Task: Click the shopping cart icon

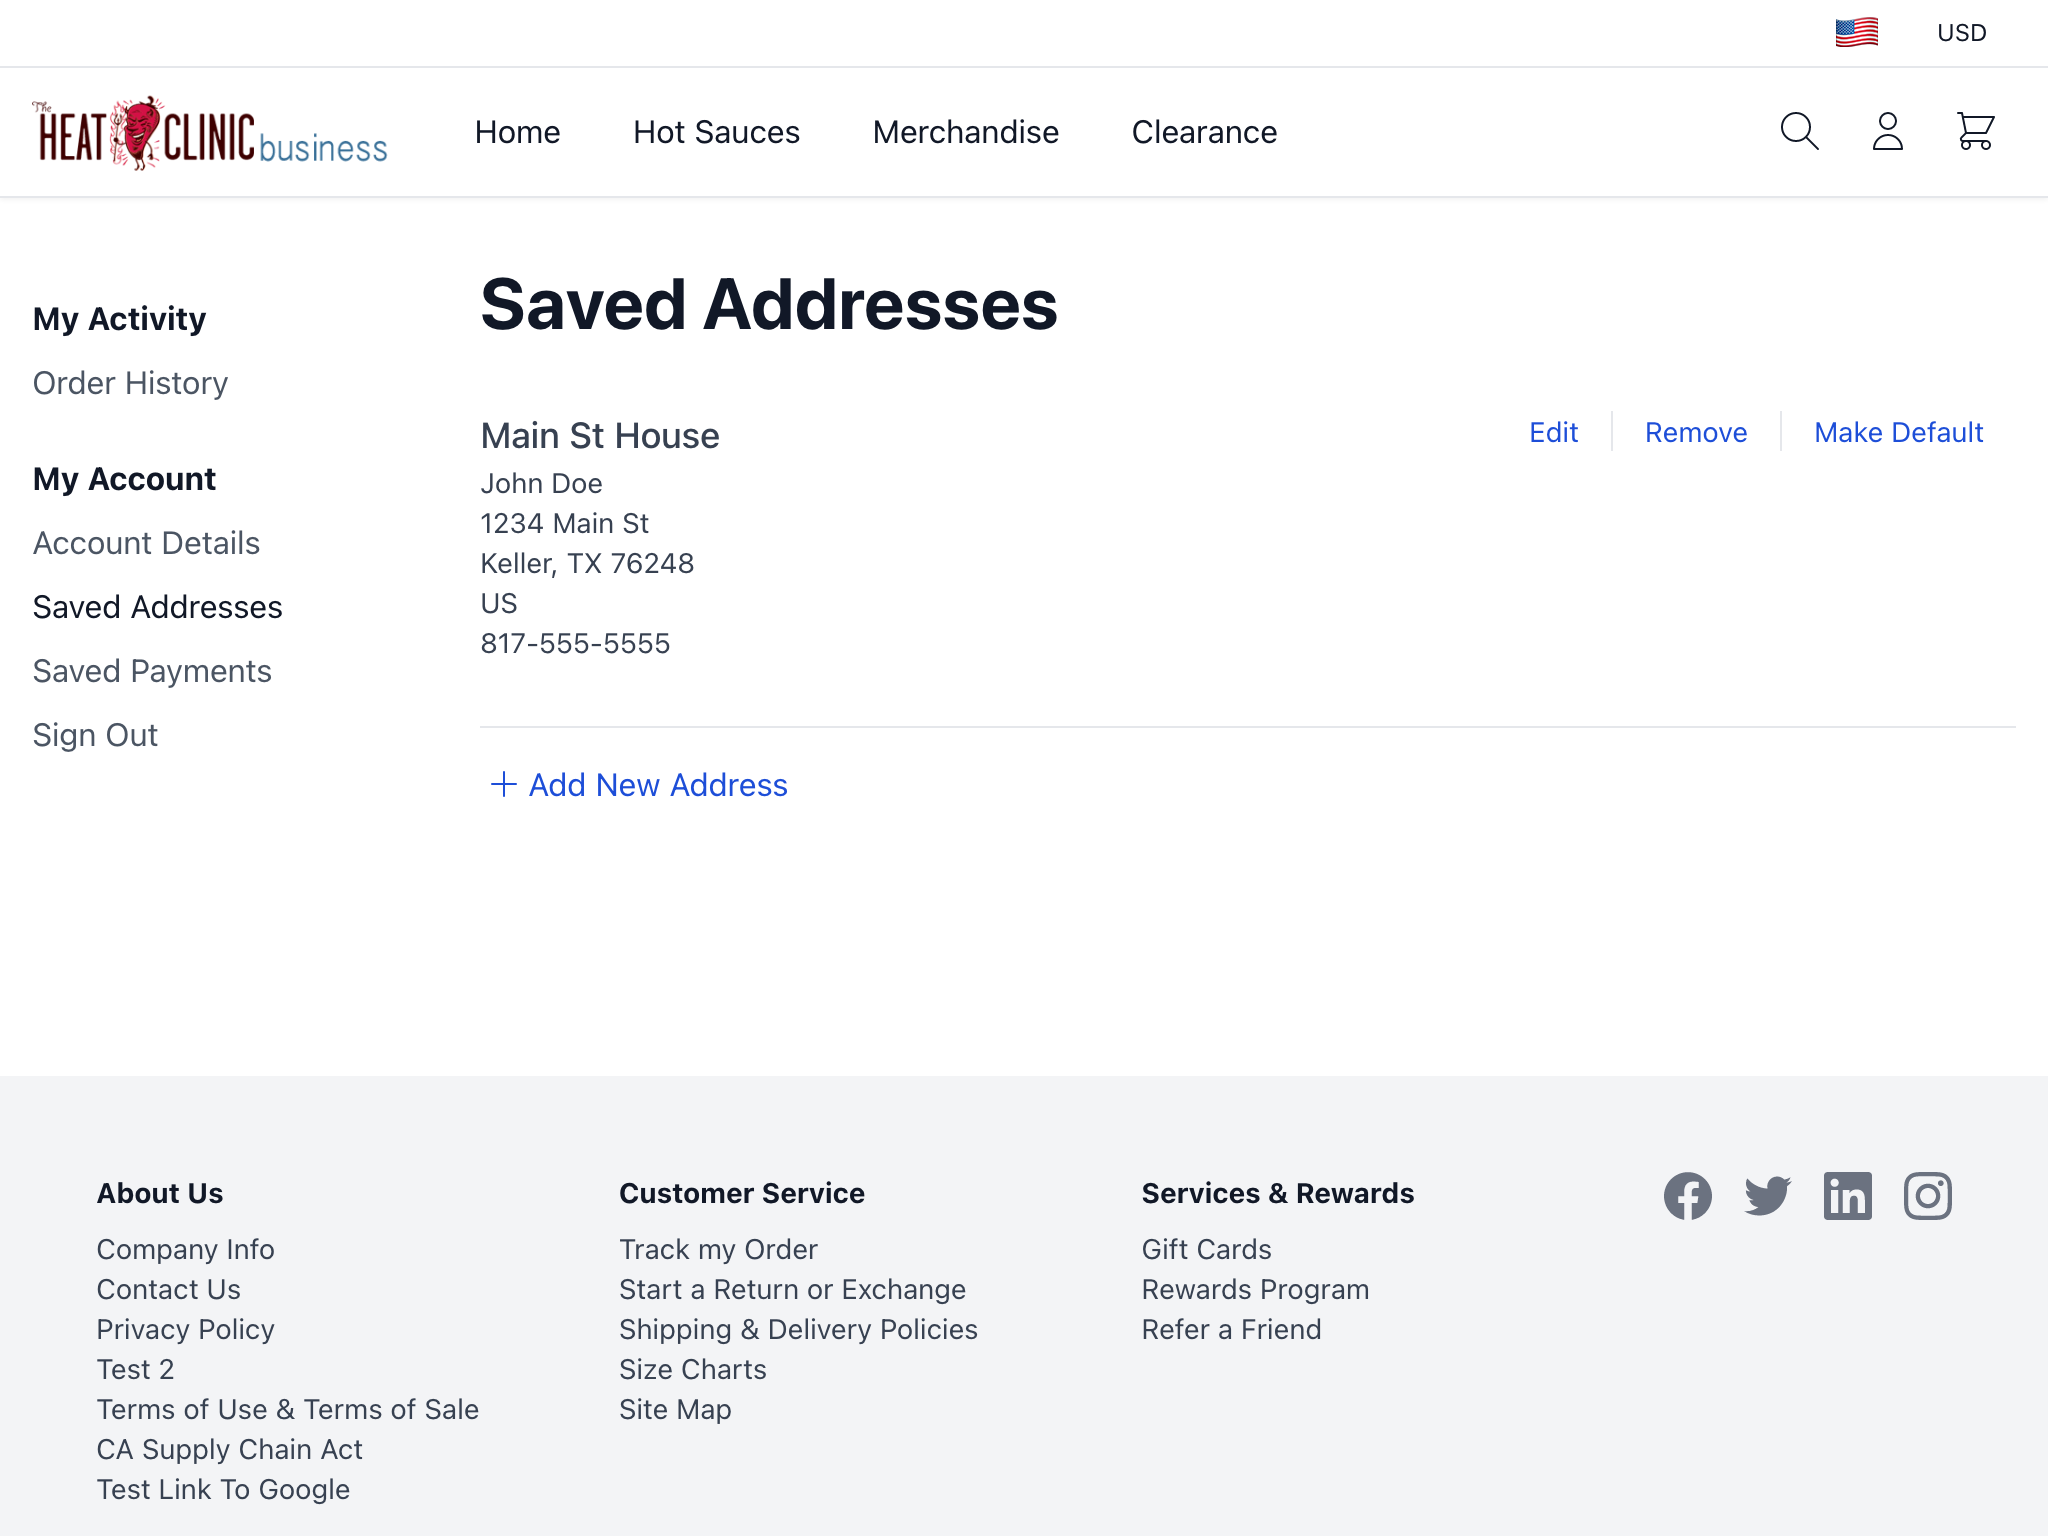Action: (1974, 132)
